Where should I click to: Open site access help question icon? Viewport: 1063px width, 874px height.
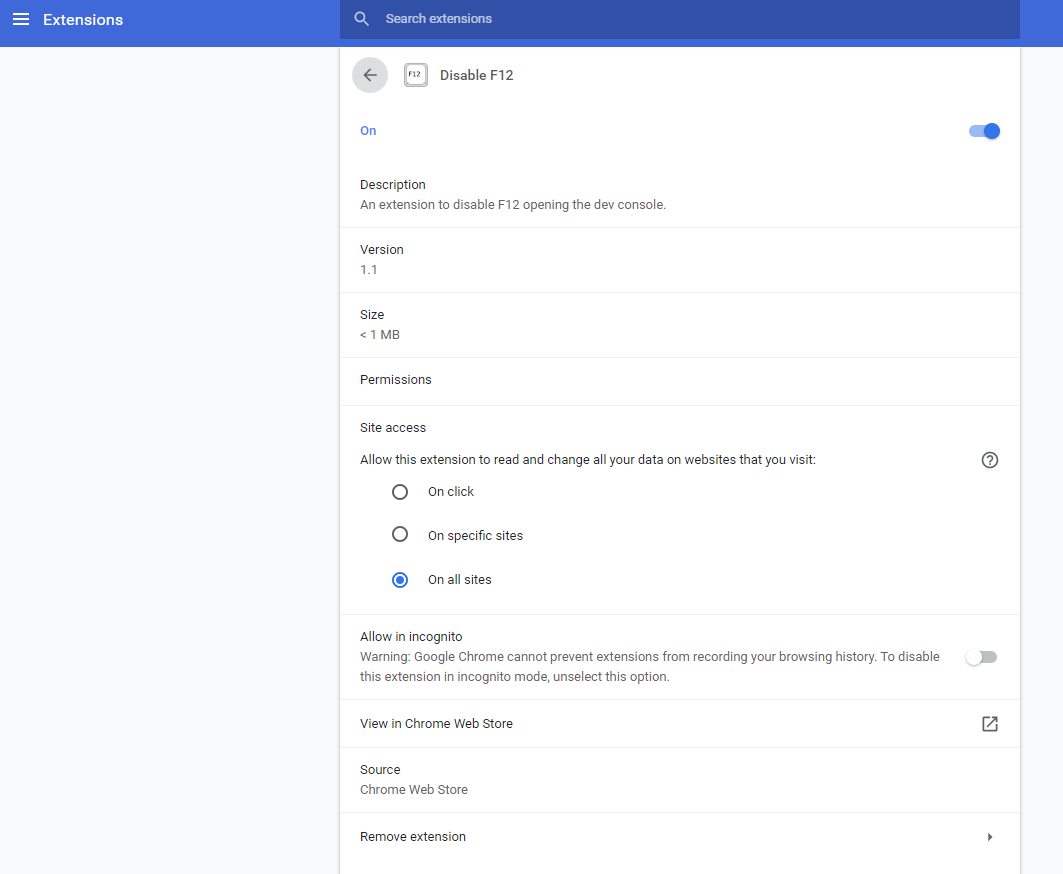point(989,460)
